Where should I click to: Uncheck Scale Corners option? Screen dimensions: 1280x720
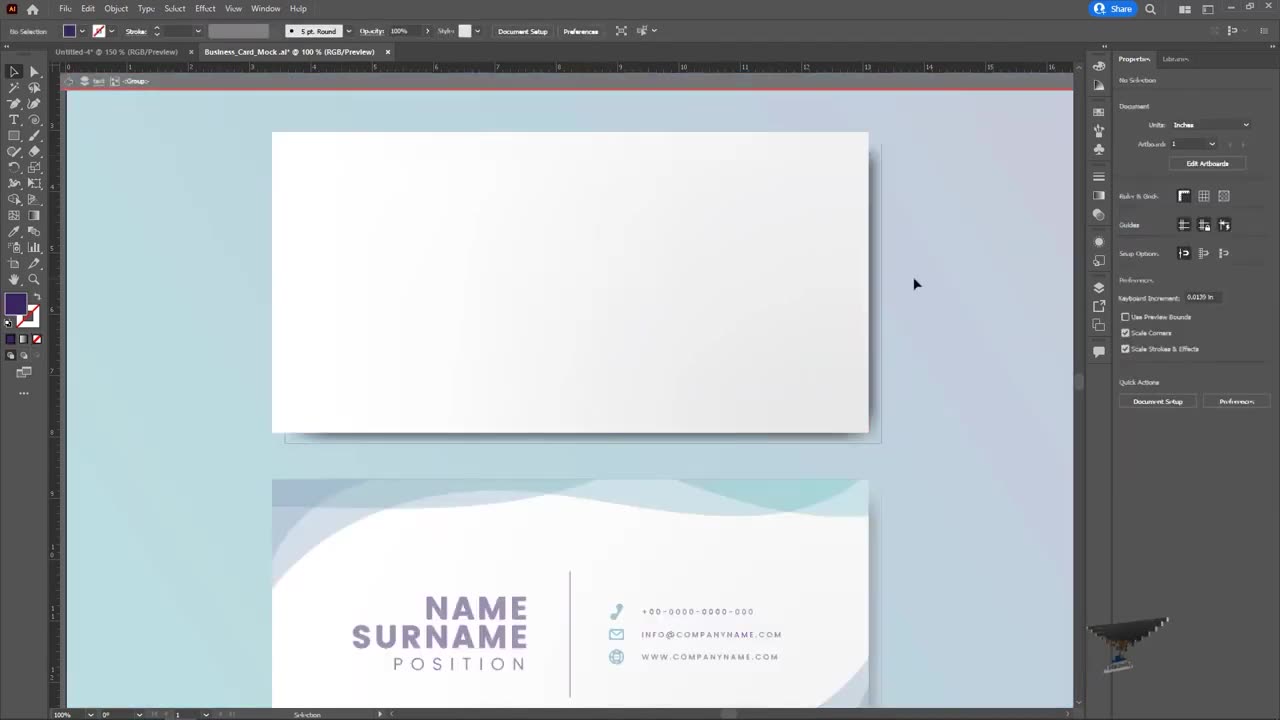point(1125,333)
